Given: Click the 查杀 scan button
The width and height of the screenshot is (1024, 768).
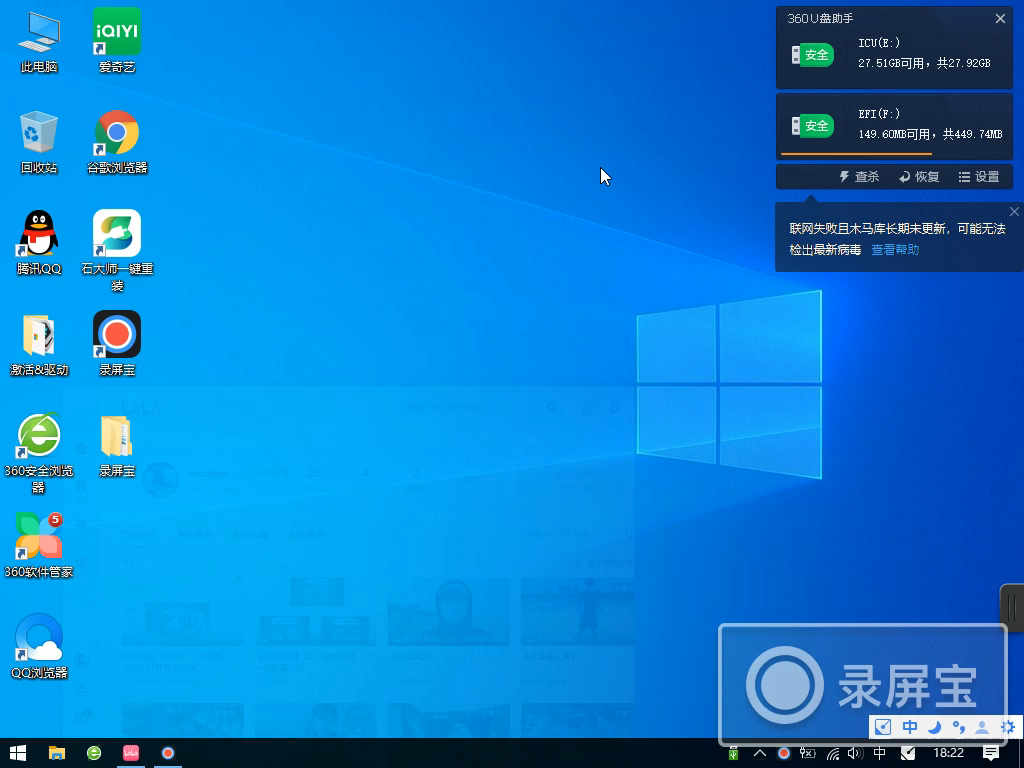Looking at the screenshot, I should point(859,176).
